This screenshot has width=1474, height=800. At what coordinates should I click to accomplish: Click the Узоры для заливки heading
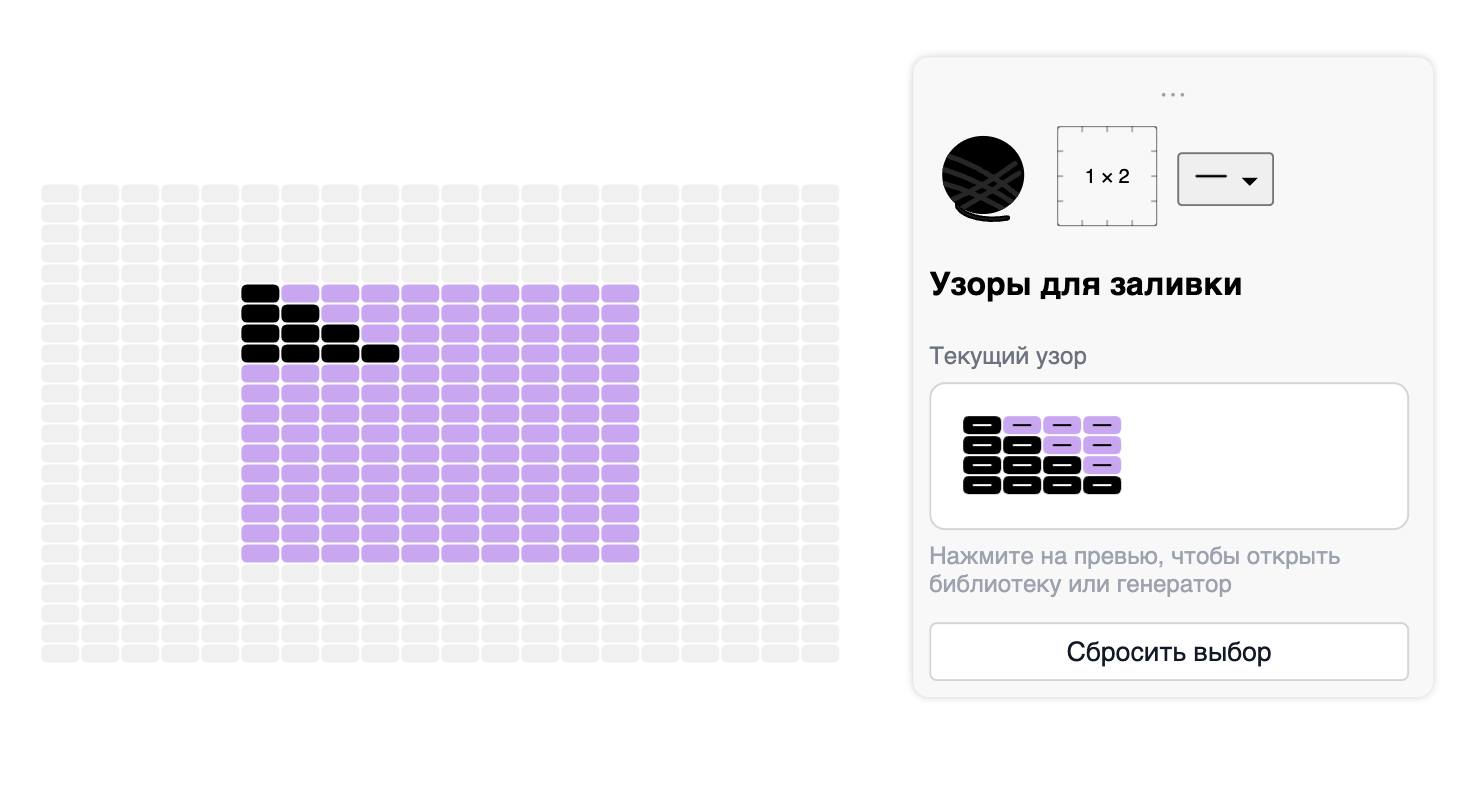(x=1085, y=284)
